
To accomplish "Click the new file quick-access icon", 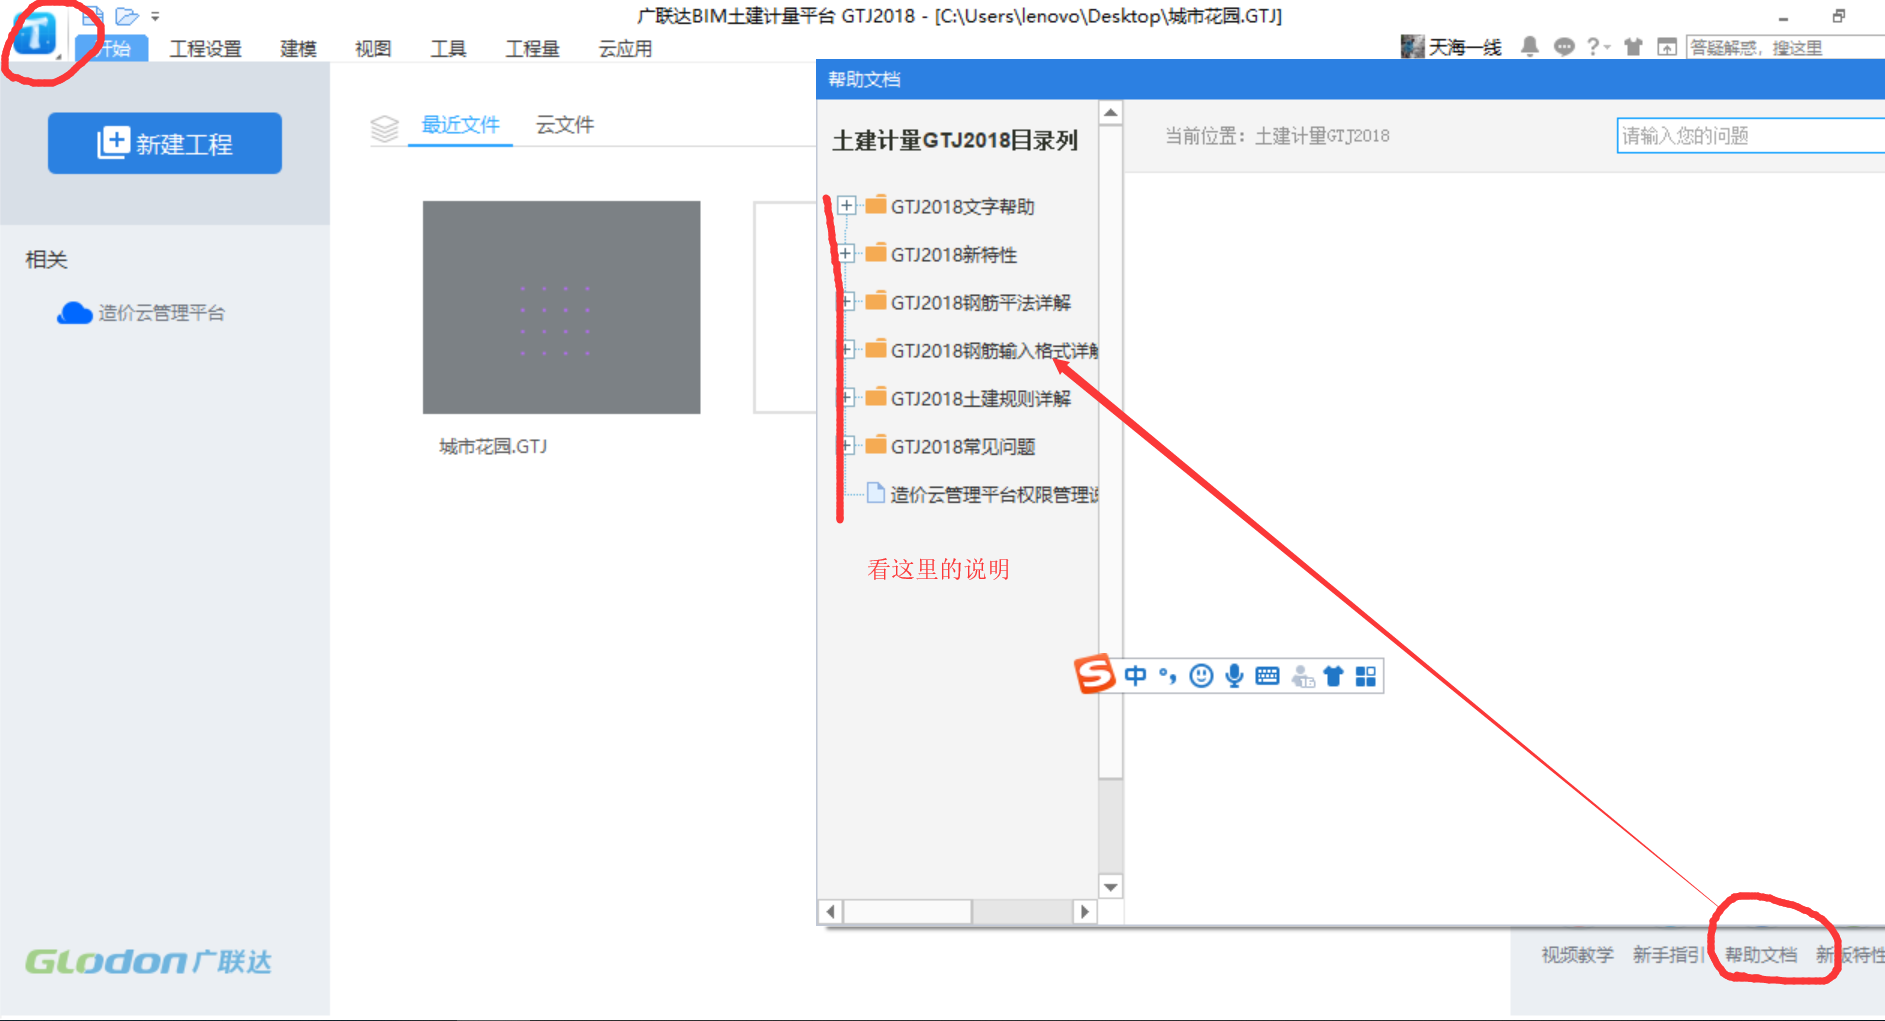I will tap(93, 15).
